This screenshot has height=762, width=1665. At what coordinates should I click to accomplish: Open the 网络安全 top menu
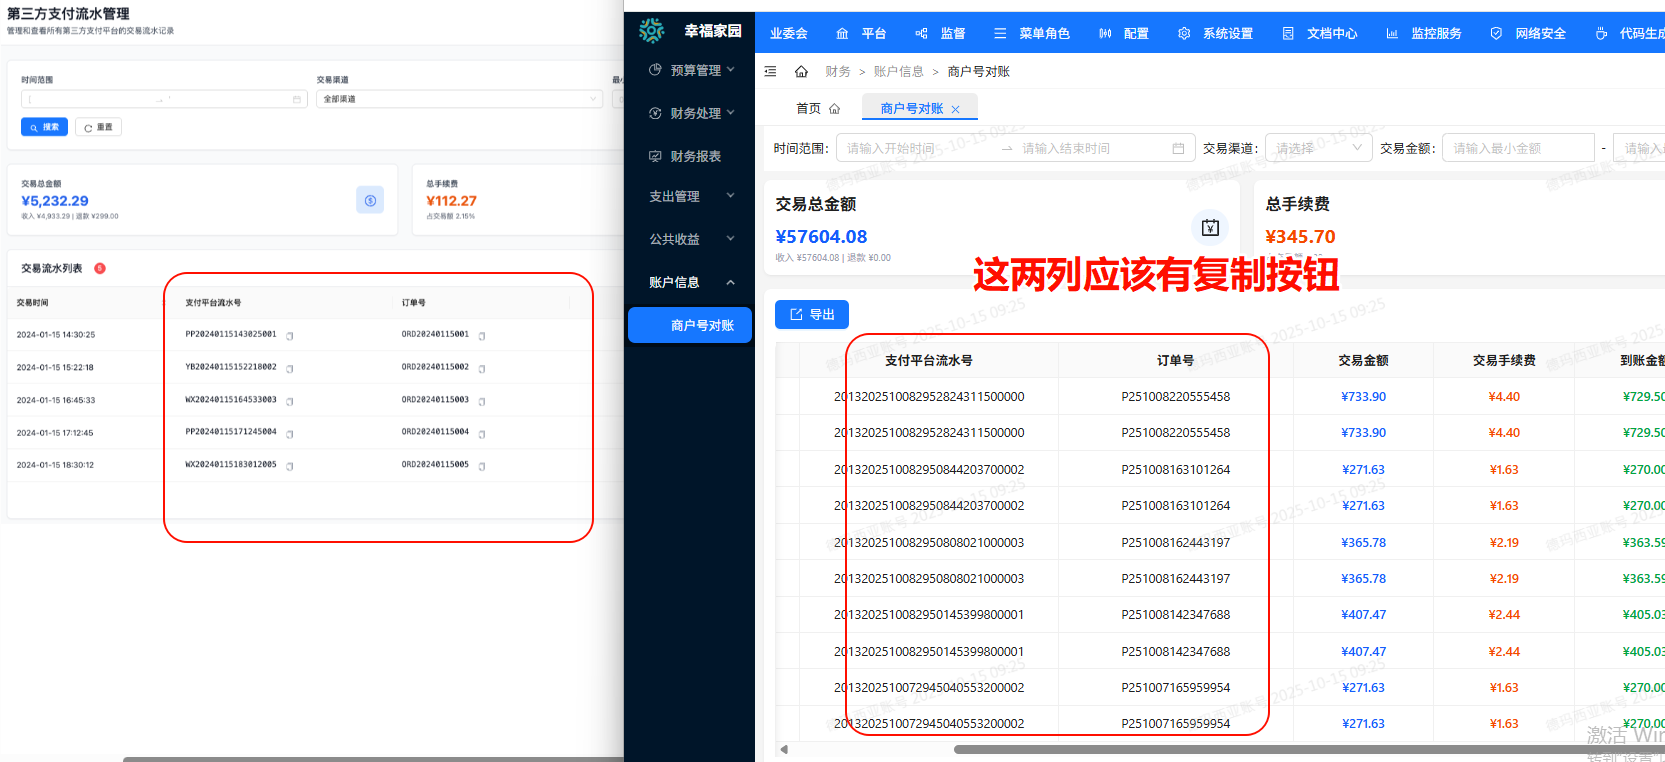point(1528,33)
